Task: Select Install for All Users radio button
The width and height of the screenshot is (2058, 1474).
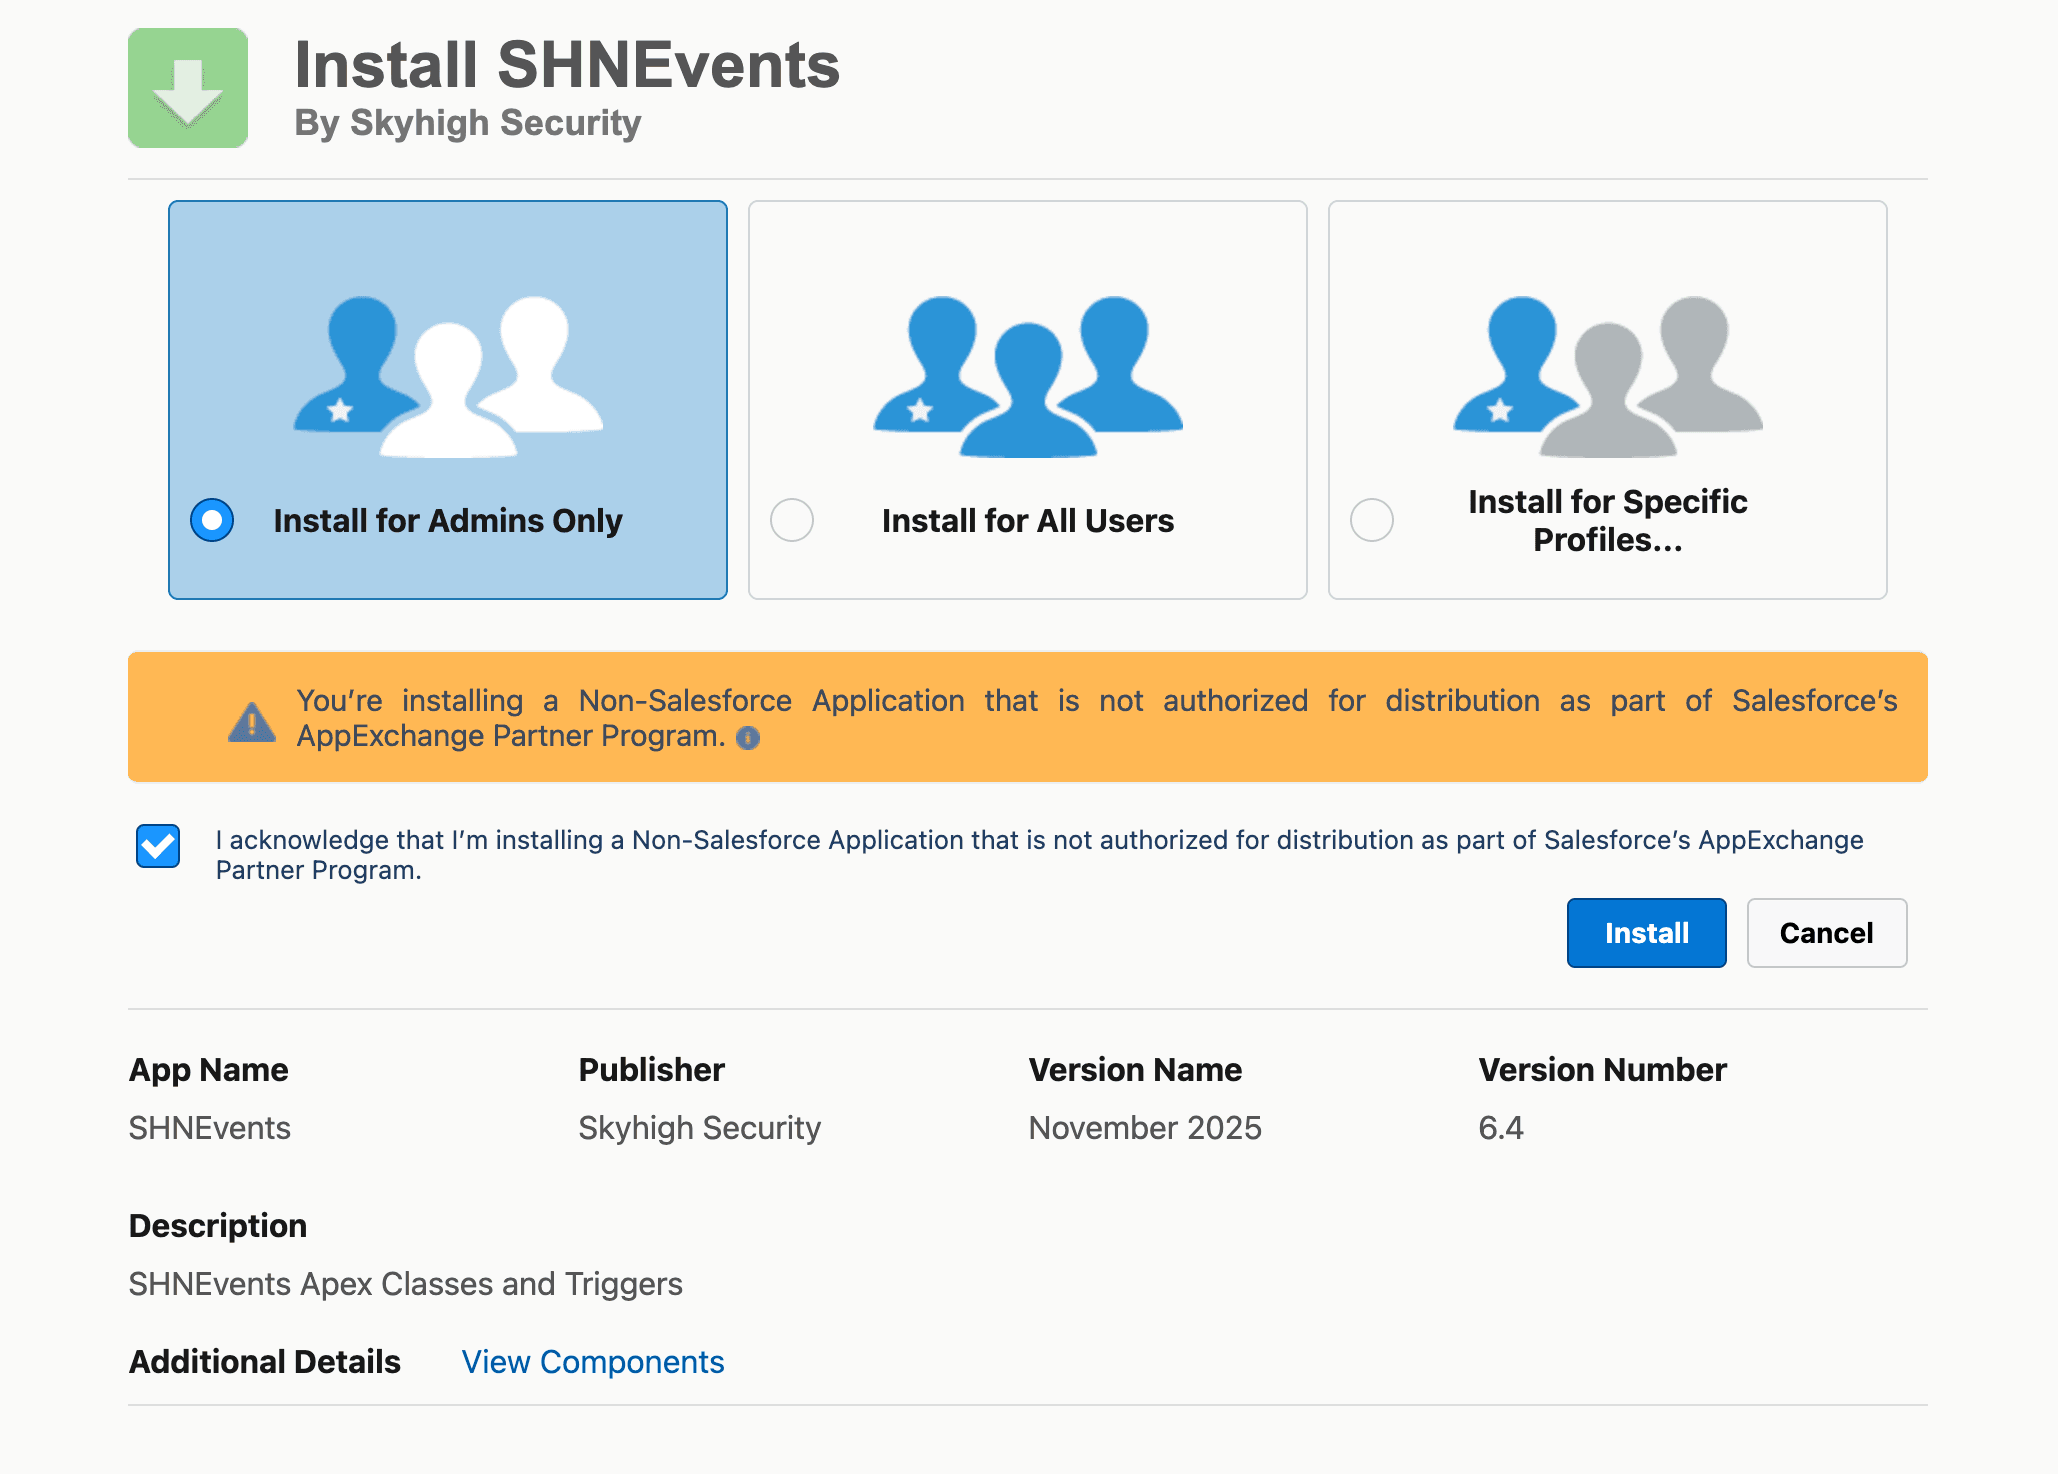Action: pos(792,520)
